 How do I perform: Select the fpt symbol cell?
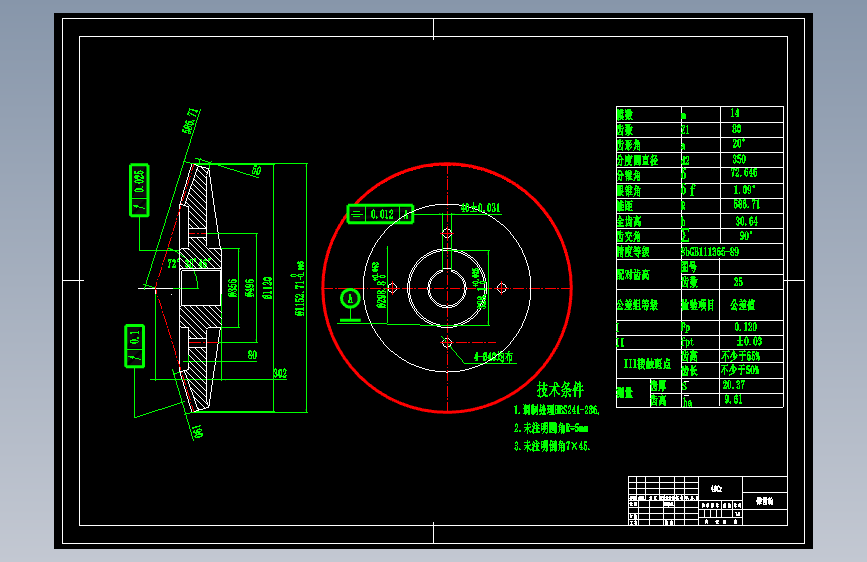tap(688, 342)
